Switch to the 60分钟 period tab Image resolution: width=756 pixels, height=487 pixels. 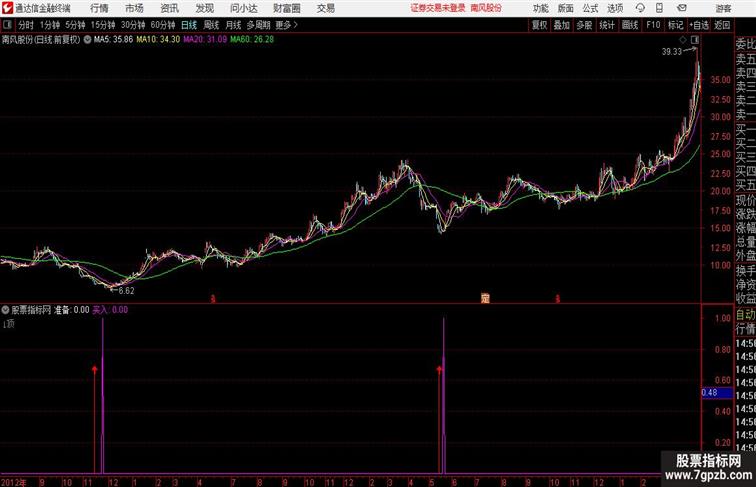[163, 25]
